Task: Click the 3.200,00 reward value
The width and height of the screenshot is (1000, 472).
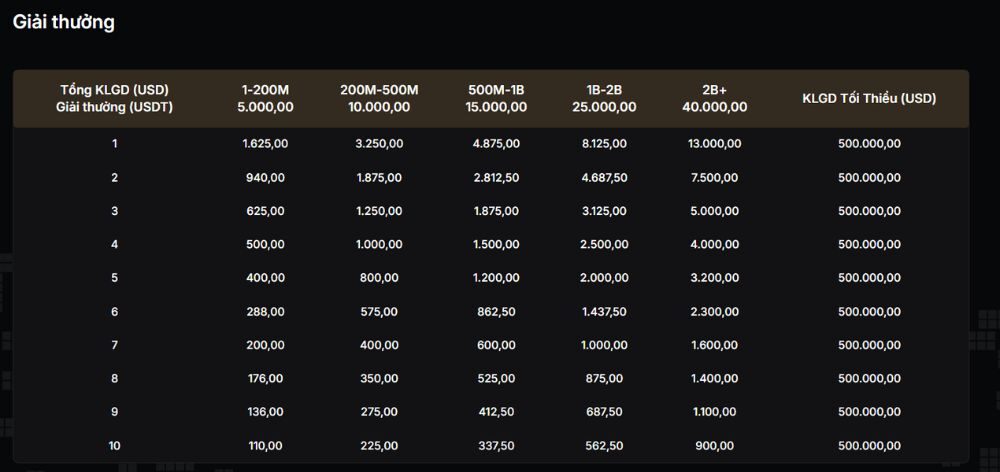Action: pyautogui.click(x=714, y=278)
